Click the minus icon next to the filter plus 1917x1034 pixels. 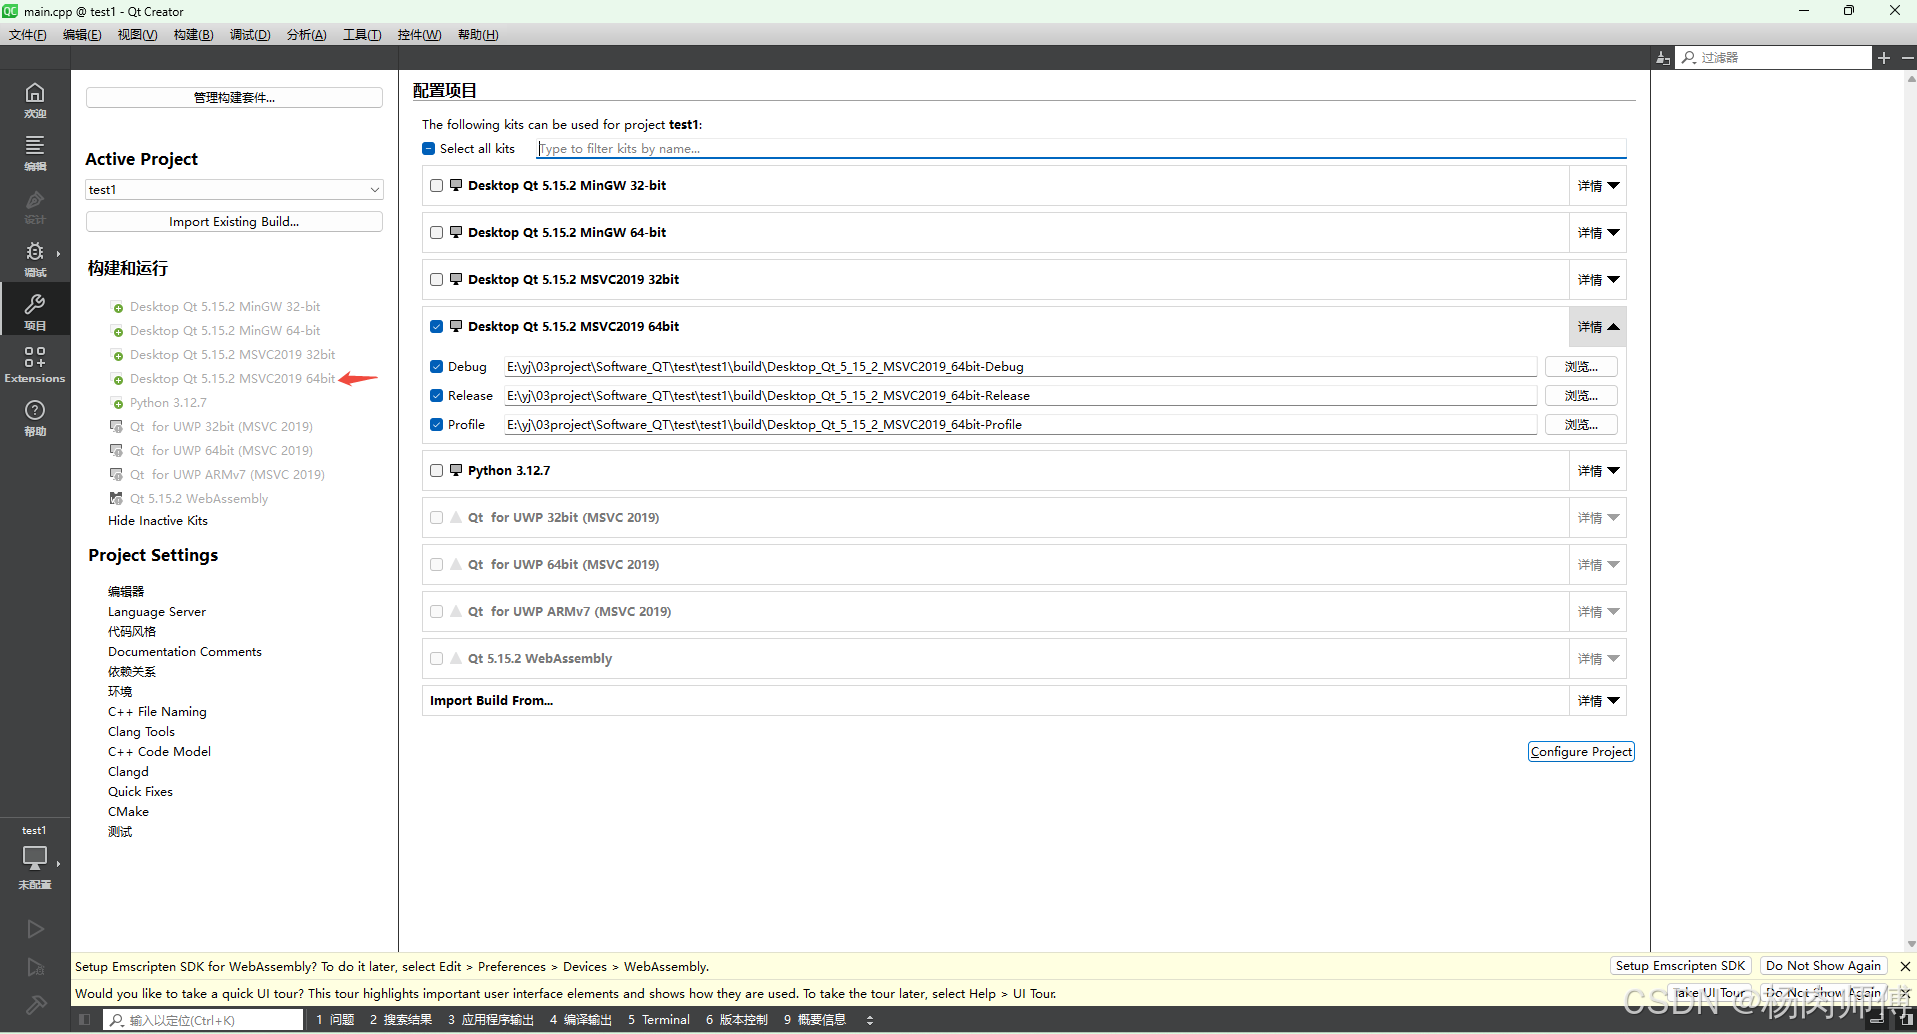[1907, 58]
